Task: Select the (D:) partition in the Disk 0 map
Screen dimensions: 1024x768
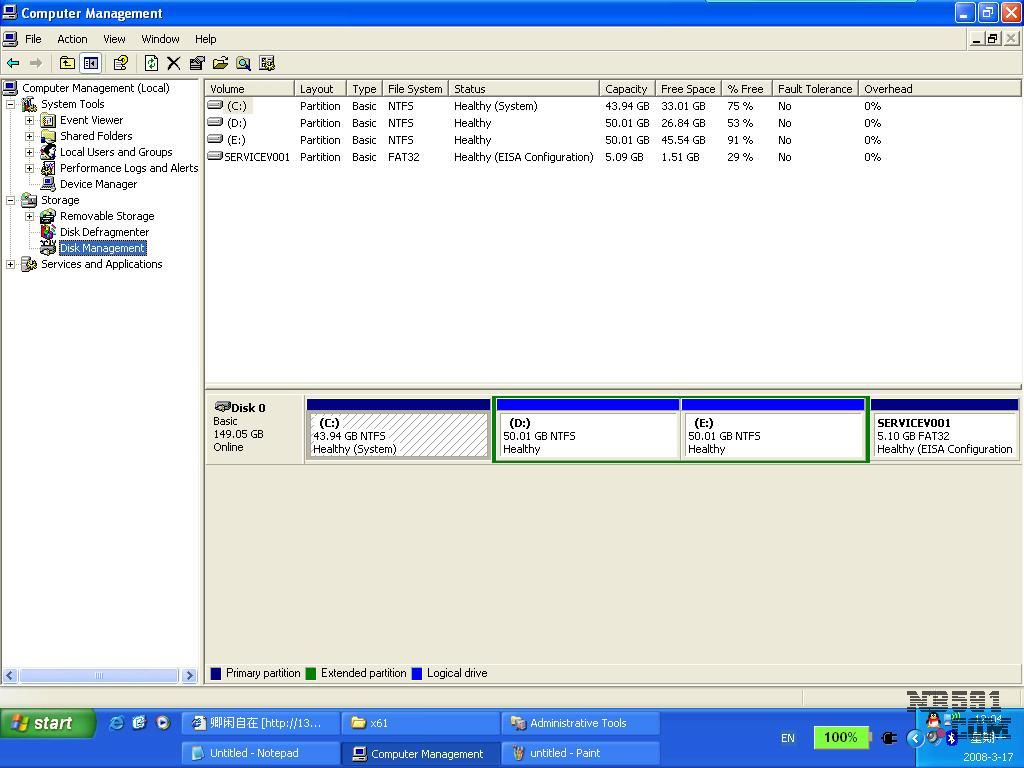Action: [x=587, y=436]
